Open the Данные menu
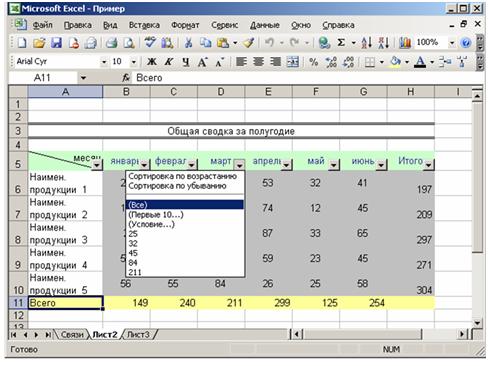Image resolution: width=488 pixels, height=366 pixels. click(x=265, y=25)
